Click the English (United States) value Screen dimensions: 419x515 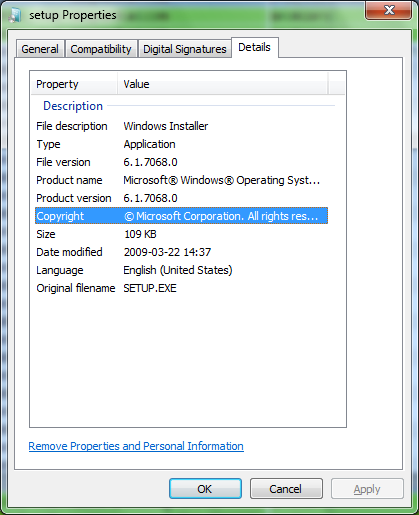[178, 270]
